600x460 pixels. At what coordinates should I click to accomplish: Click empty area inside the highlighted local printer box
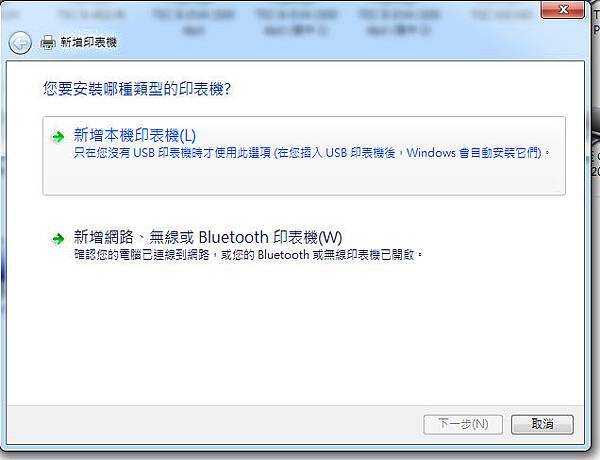304,178
